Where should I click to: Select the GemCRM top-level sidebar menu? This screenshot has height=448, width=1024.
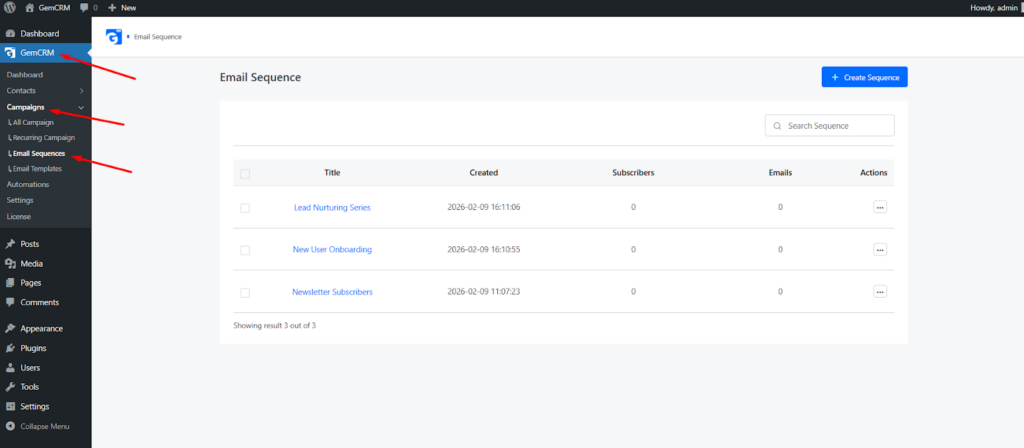(x=46, y=53)
